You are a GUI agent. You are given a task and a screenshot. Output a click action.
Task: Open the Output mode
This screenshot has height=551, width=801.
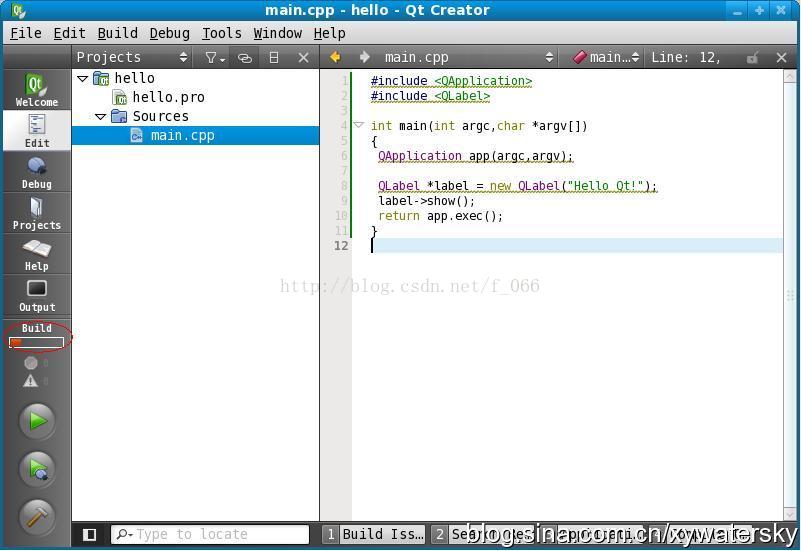coord(36,295)
